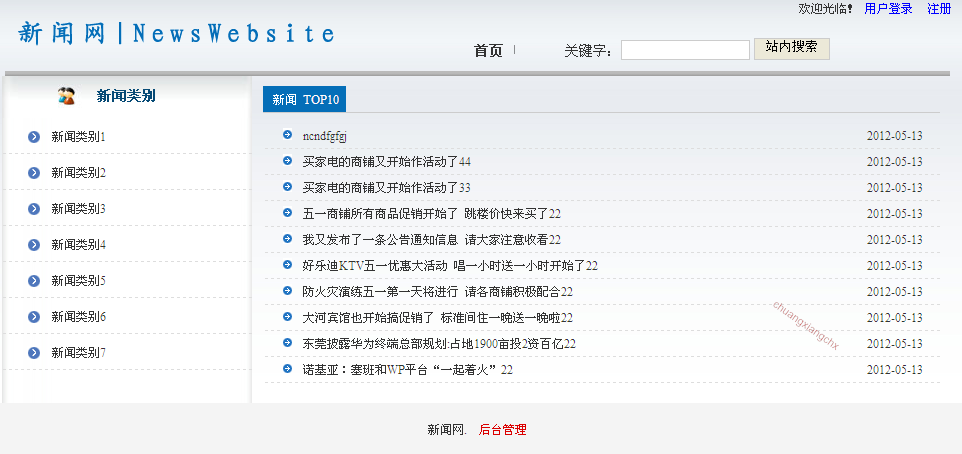The height and width of the screenshot is (454, 962).
Task: Open news 东莞披露华为终端总部规划
Action: coord(439,344)
